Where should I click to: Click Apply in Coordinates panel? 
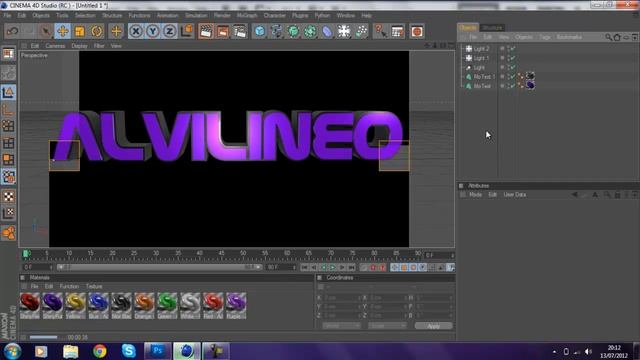(x=433, y=326)
